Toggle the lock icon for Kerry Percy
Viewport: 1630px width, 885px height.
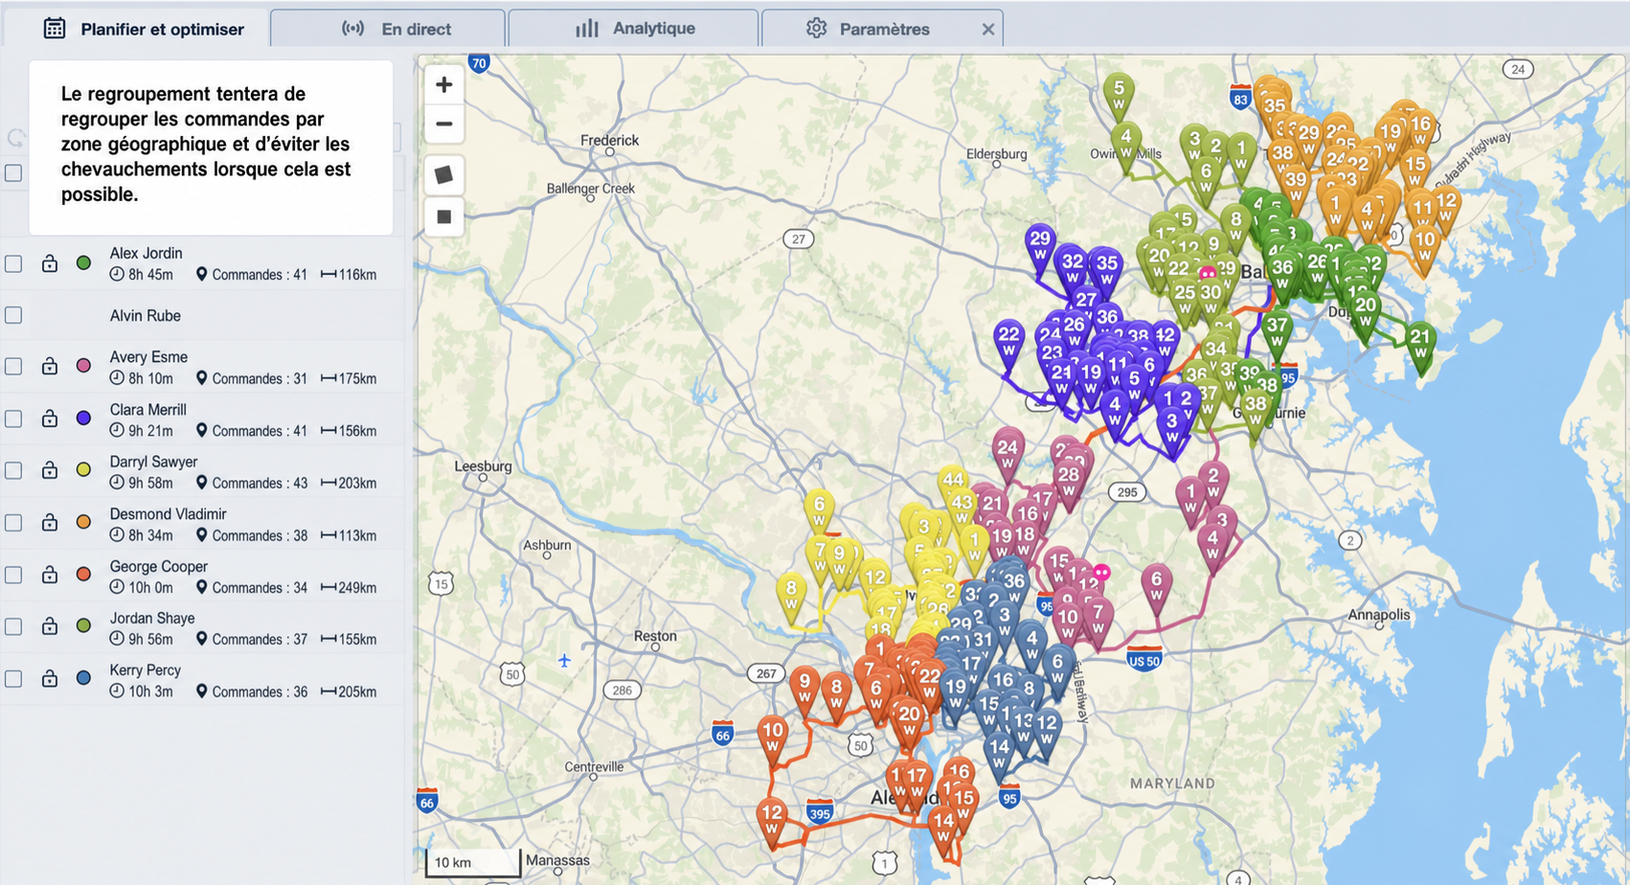pos(49,678)
